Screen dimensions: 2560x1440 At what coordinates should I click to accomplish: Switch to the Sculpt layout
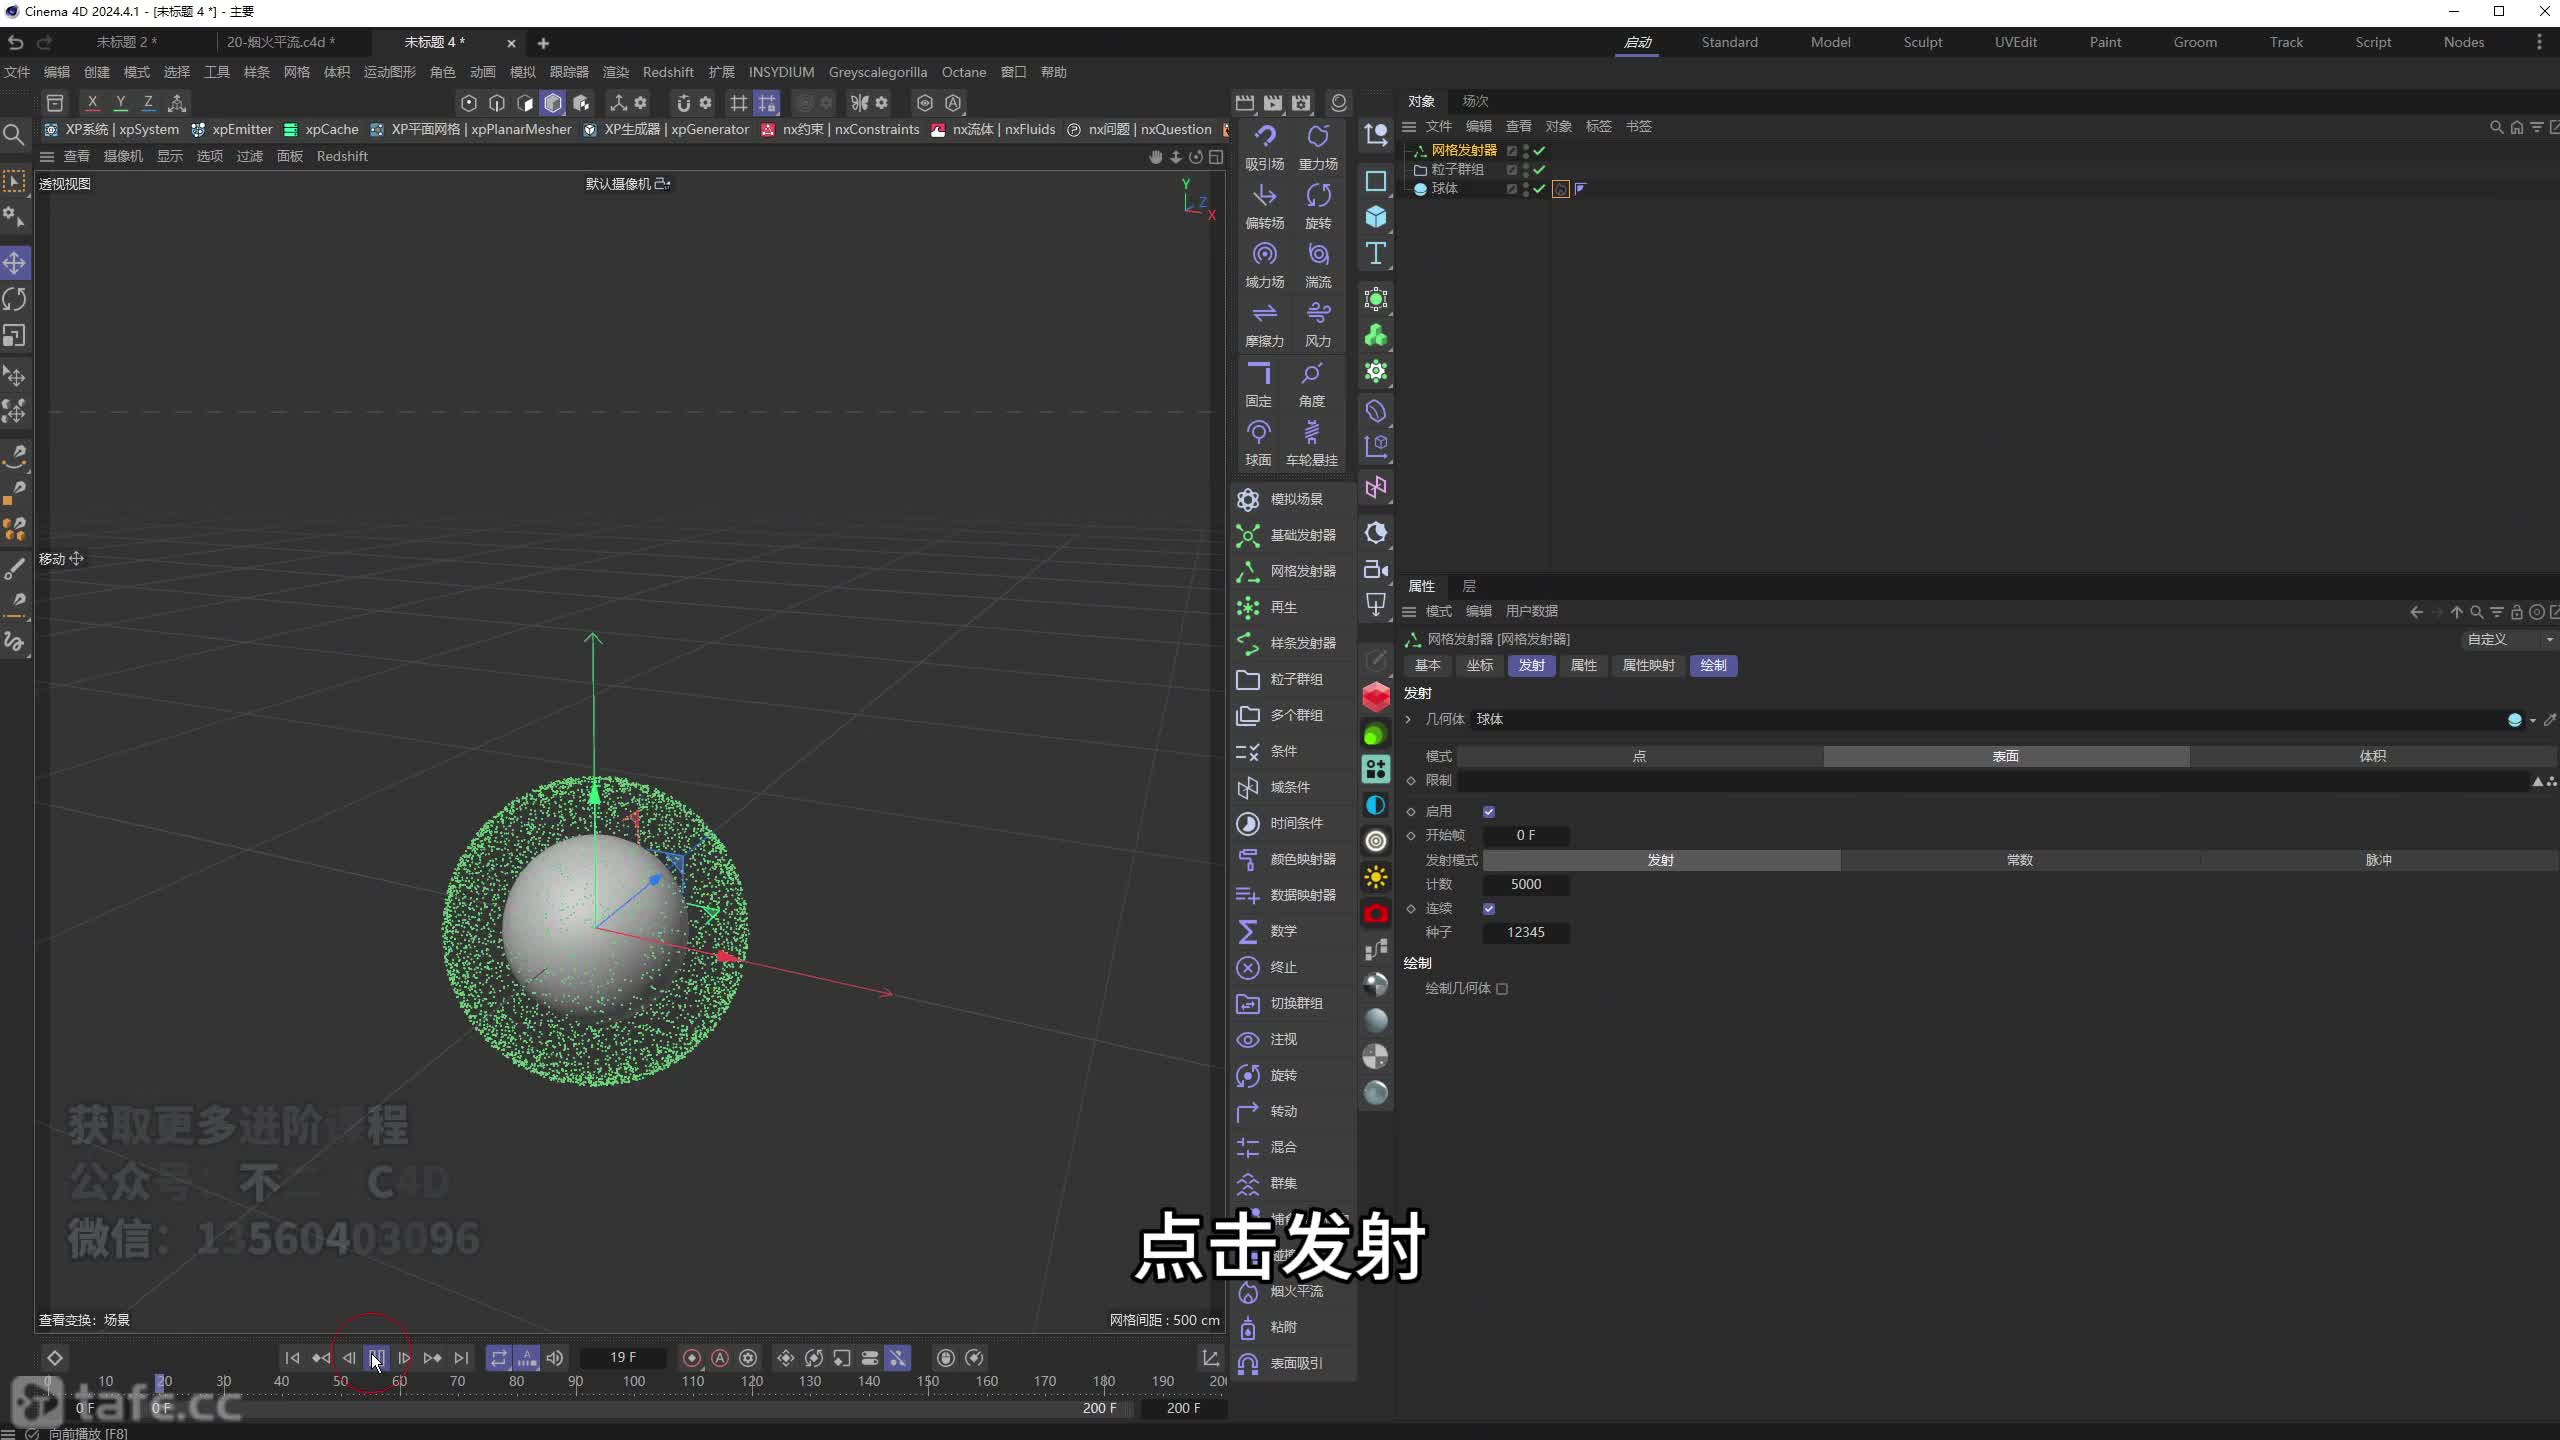1922,42
